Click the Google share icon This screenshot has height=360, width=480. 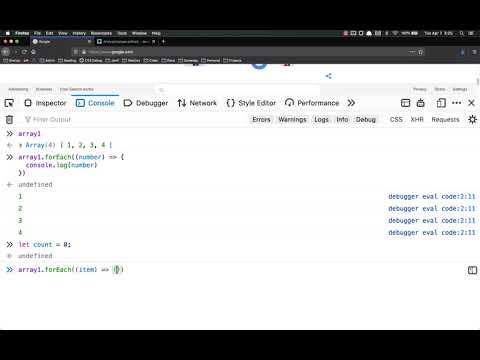(x=328, y=76)
